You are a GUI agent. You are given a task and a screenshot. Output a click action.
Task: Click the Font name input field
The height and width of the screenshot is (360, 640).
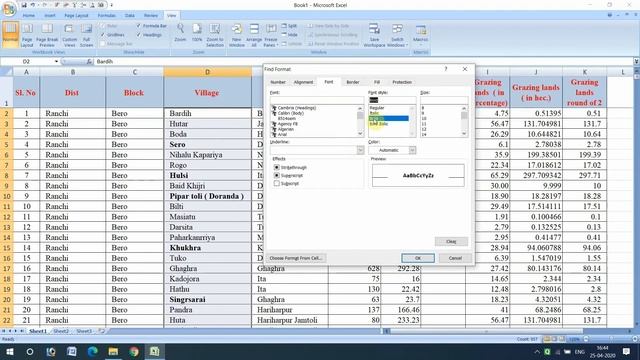(x=317, y=100)
